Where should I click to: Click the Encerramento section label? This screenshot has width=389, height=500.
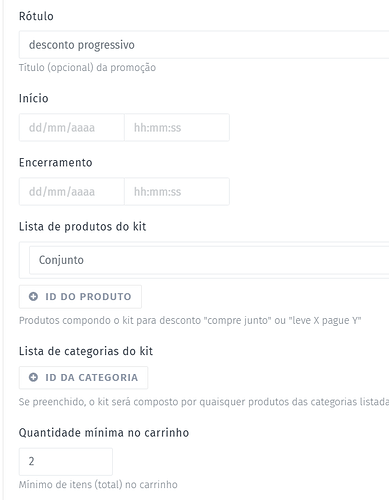[x=56, y=162]
